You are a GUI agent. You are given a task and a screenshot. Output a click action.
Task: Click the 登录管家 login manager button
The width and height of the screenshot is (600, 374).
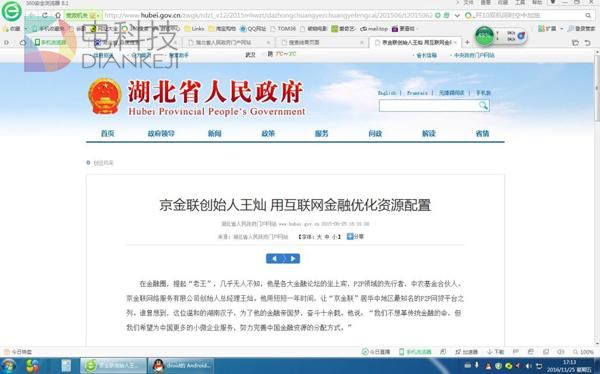click(x=581, y=29)
